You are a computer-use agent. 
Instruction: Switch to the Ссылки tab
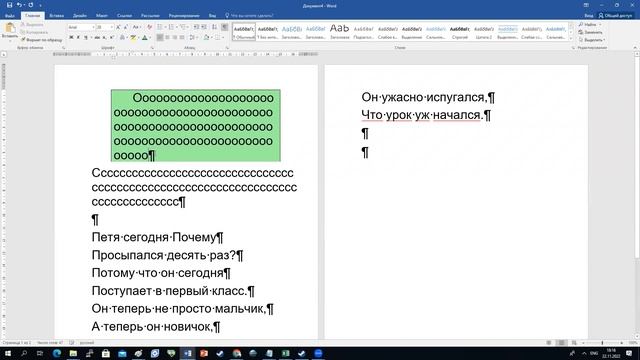tap(124, 16)
